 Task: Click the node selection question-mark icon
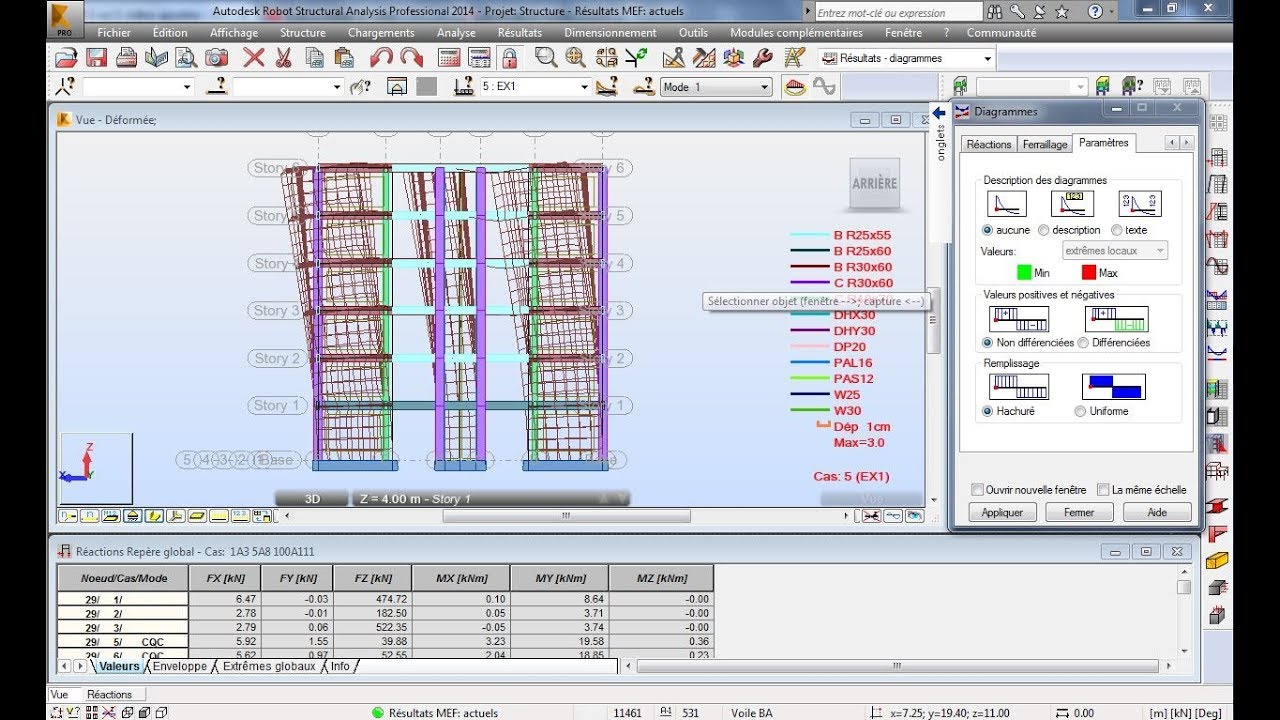(x=67, y=87)
